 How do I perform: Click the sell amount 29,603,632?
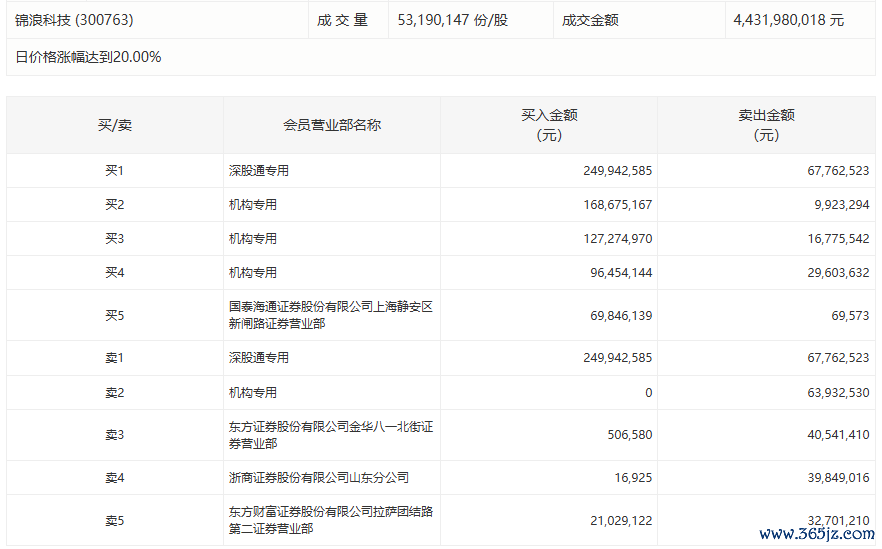pos(835,273)
